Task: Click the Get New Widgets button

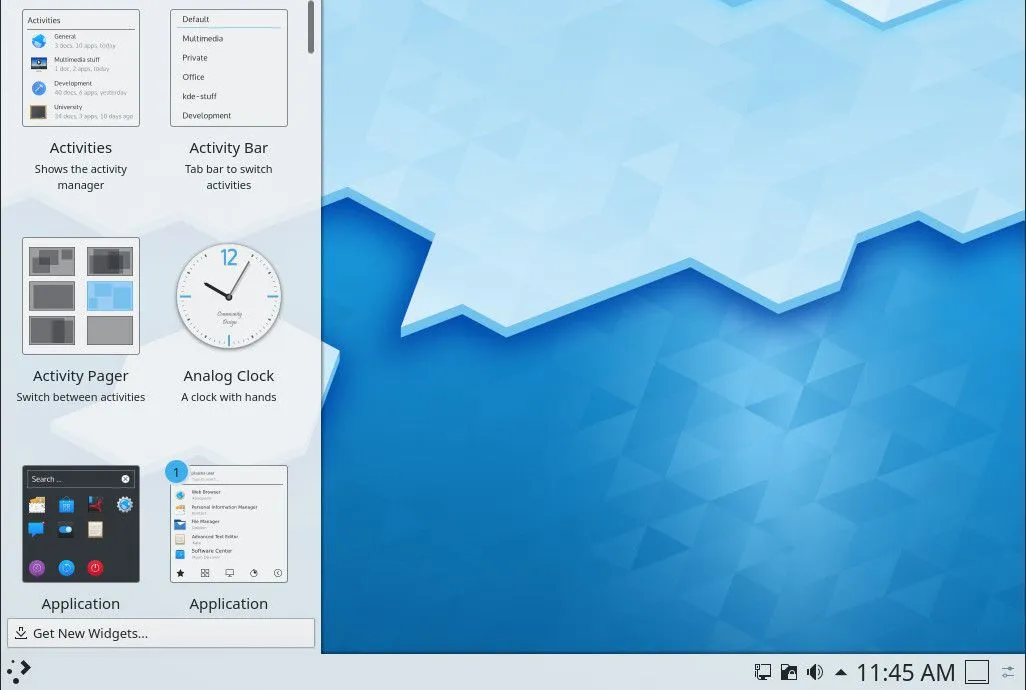Action: tap(161, 633)
